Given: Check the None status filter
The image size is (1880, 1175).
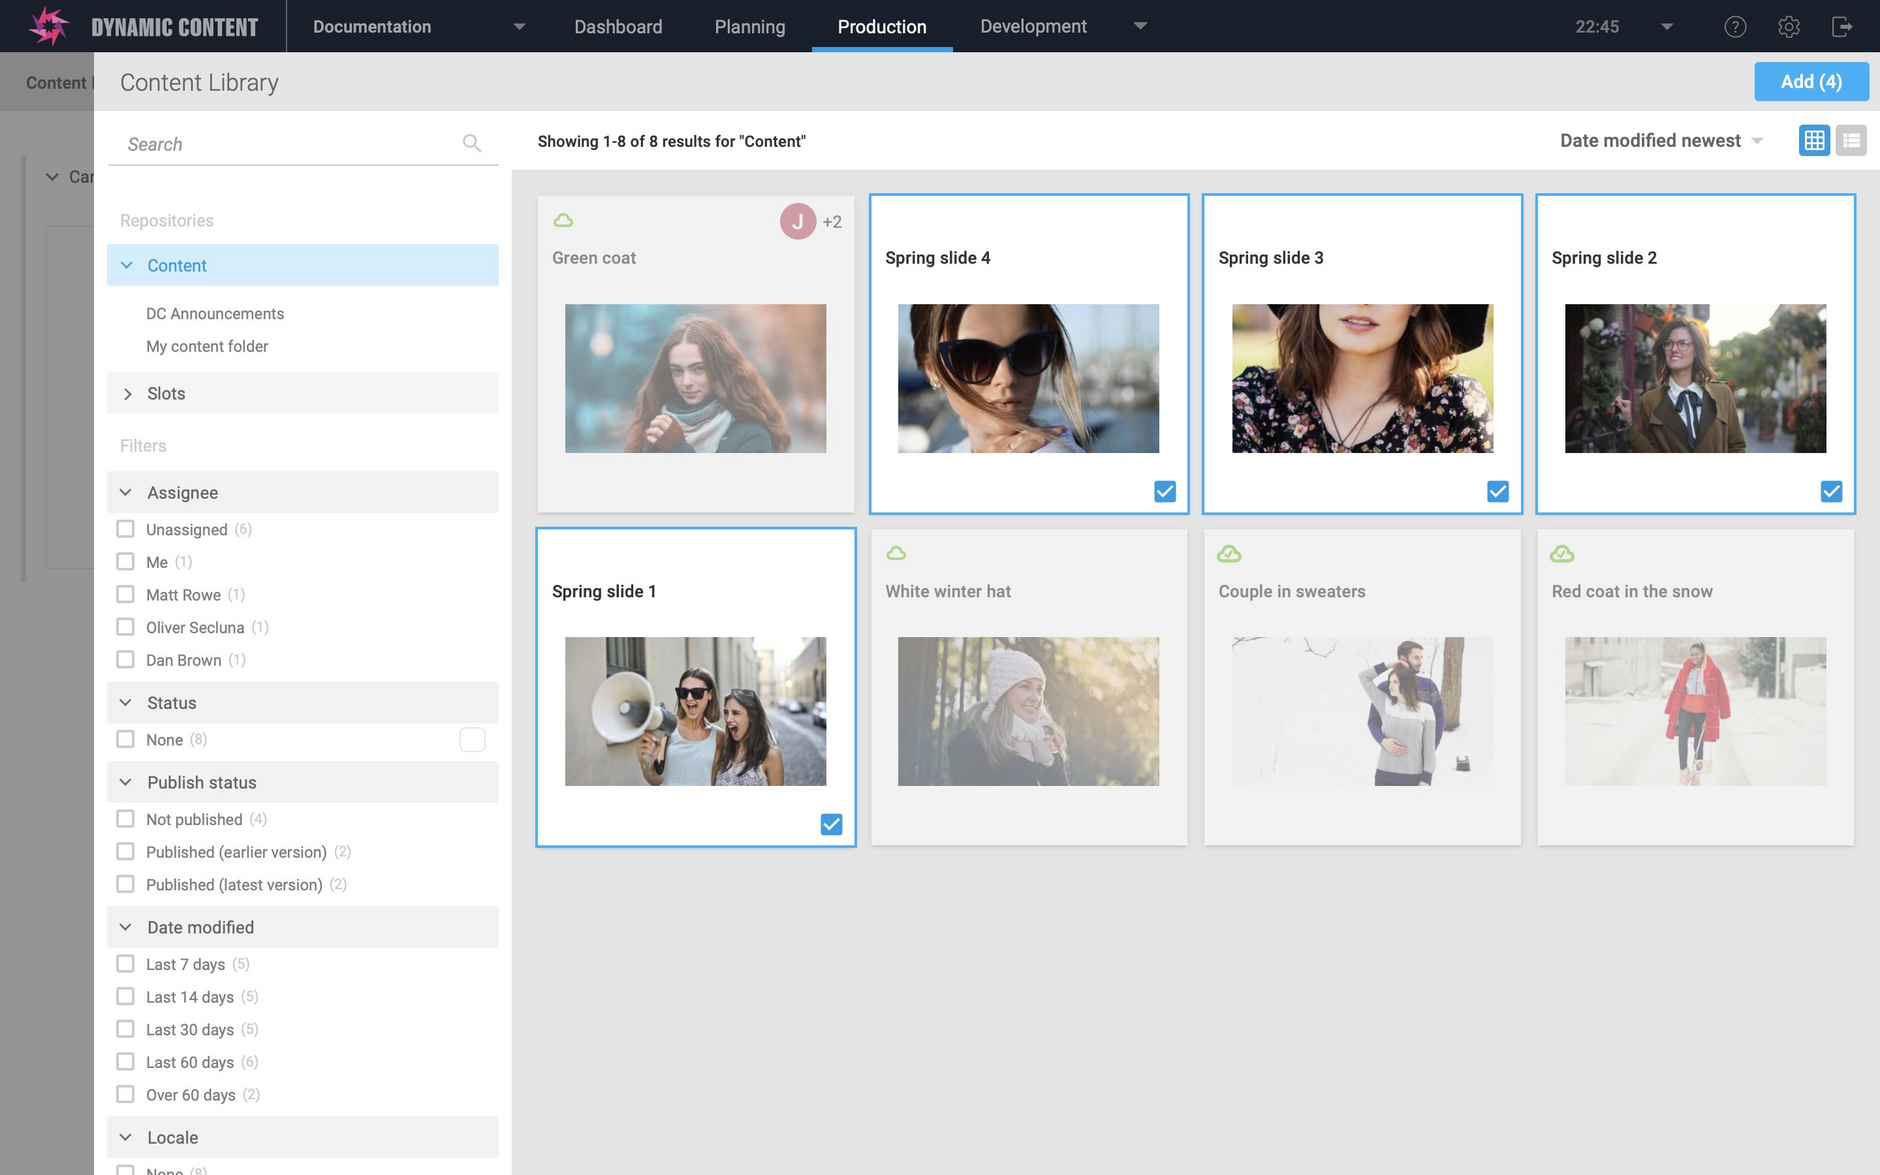Looking at the screenshot, I should coord(125,739).
